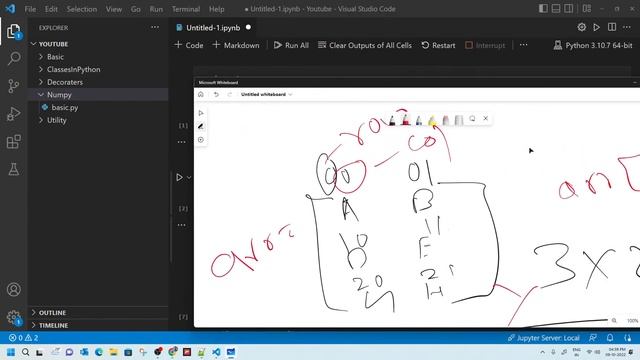Screen dimensions: 640x360
Task: Choose the inking pen tool in Whiteboard sidebar
Action: pos(201,127)
